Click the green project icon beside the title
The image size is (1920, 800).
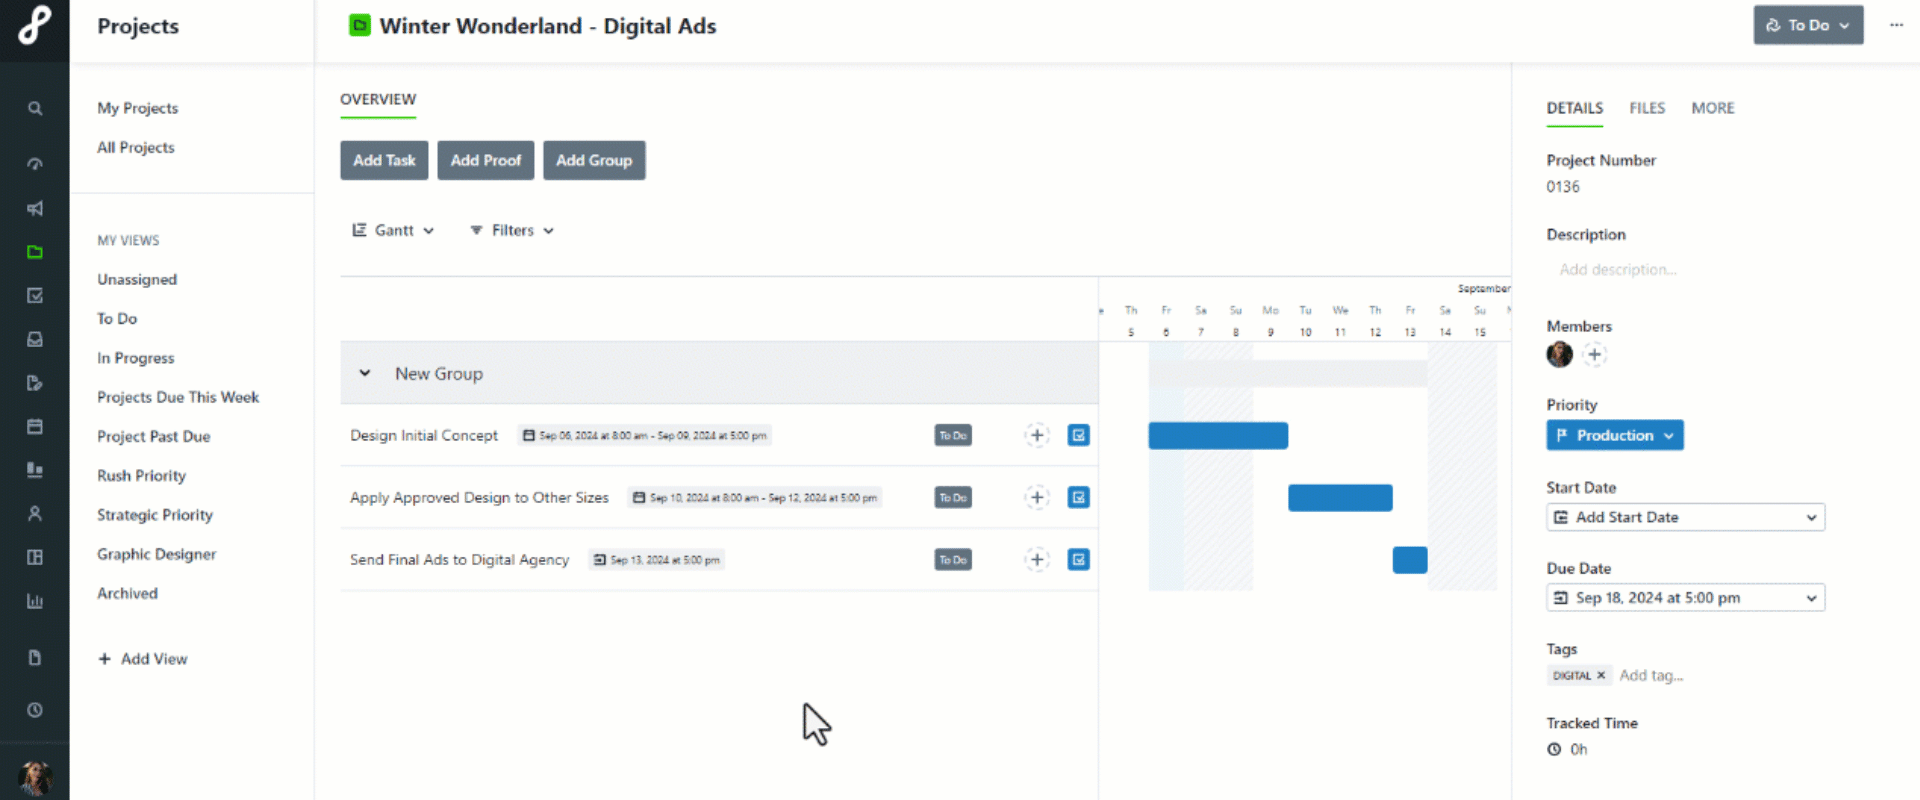point(359,25)
